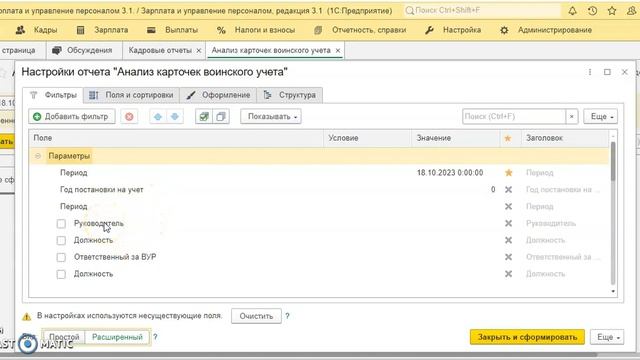Click cross mark in Ответственный за ВУР row
This screenshot has height=360, width=640.
[x=508, y=257]
